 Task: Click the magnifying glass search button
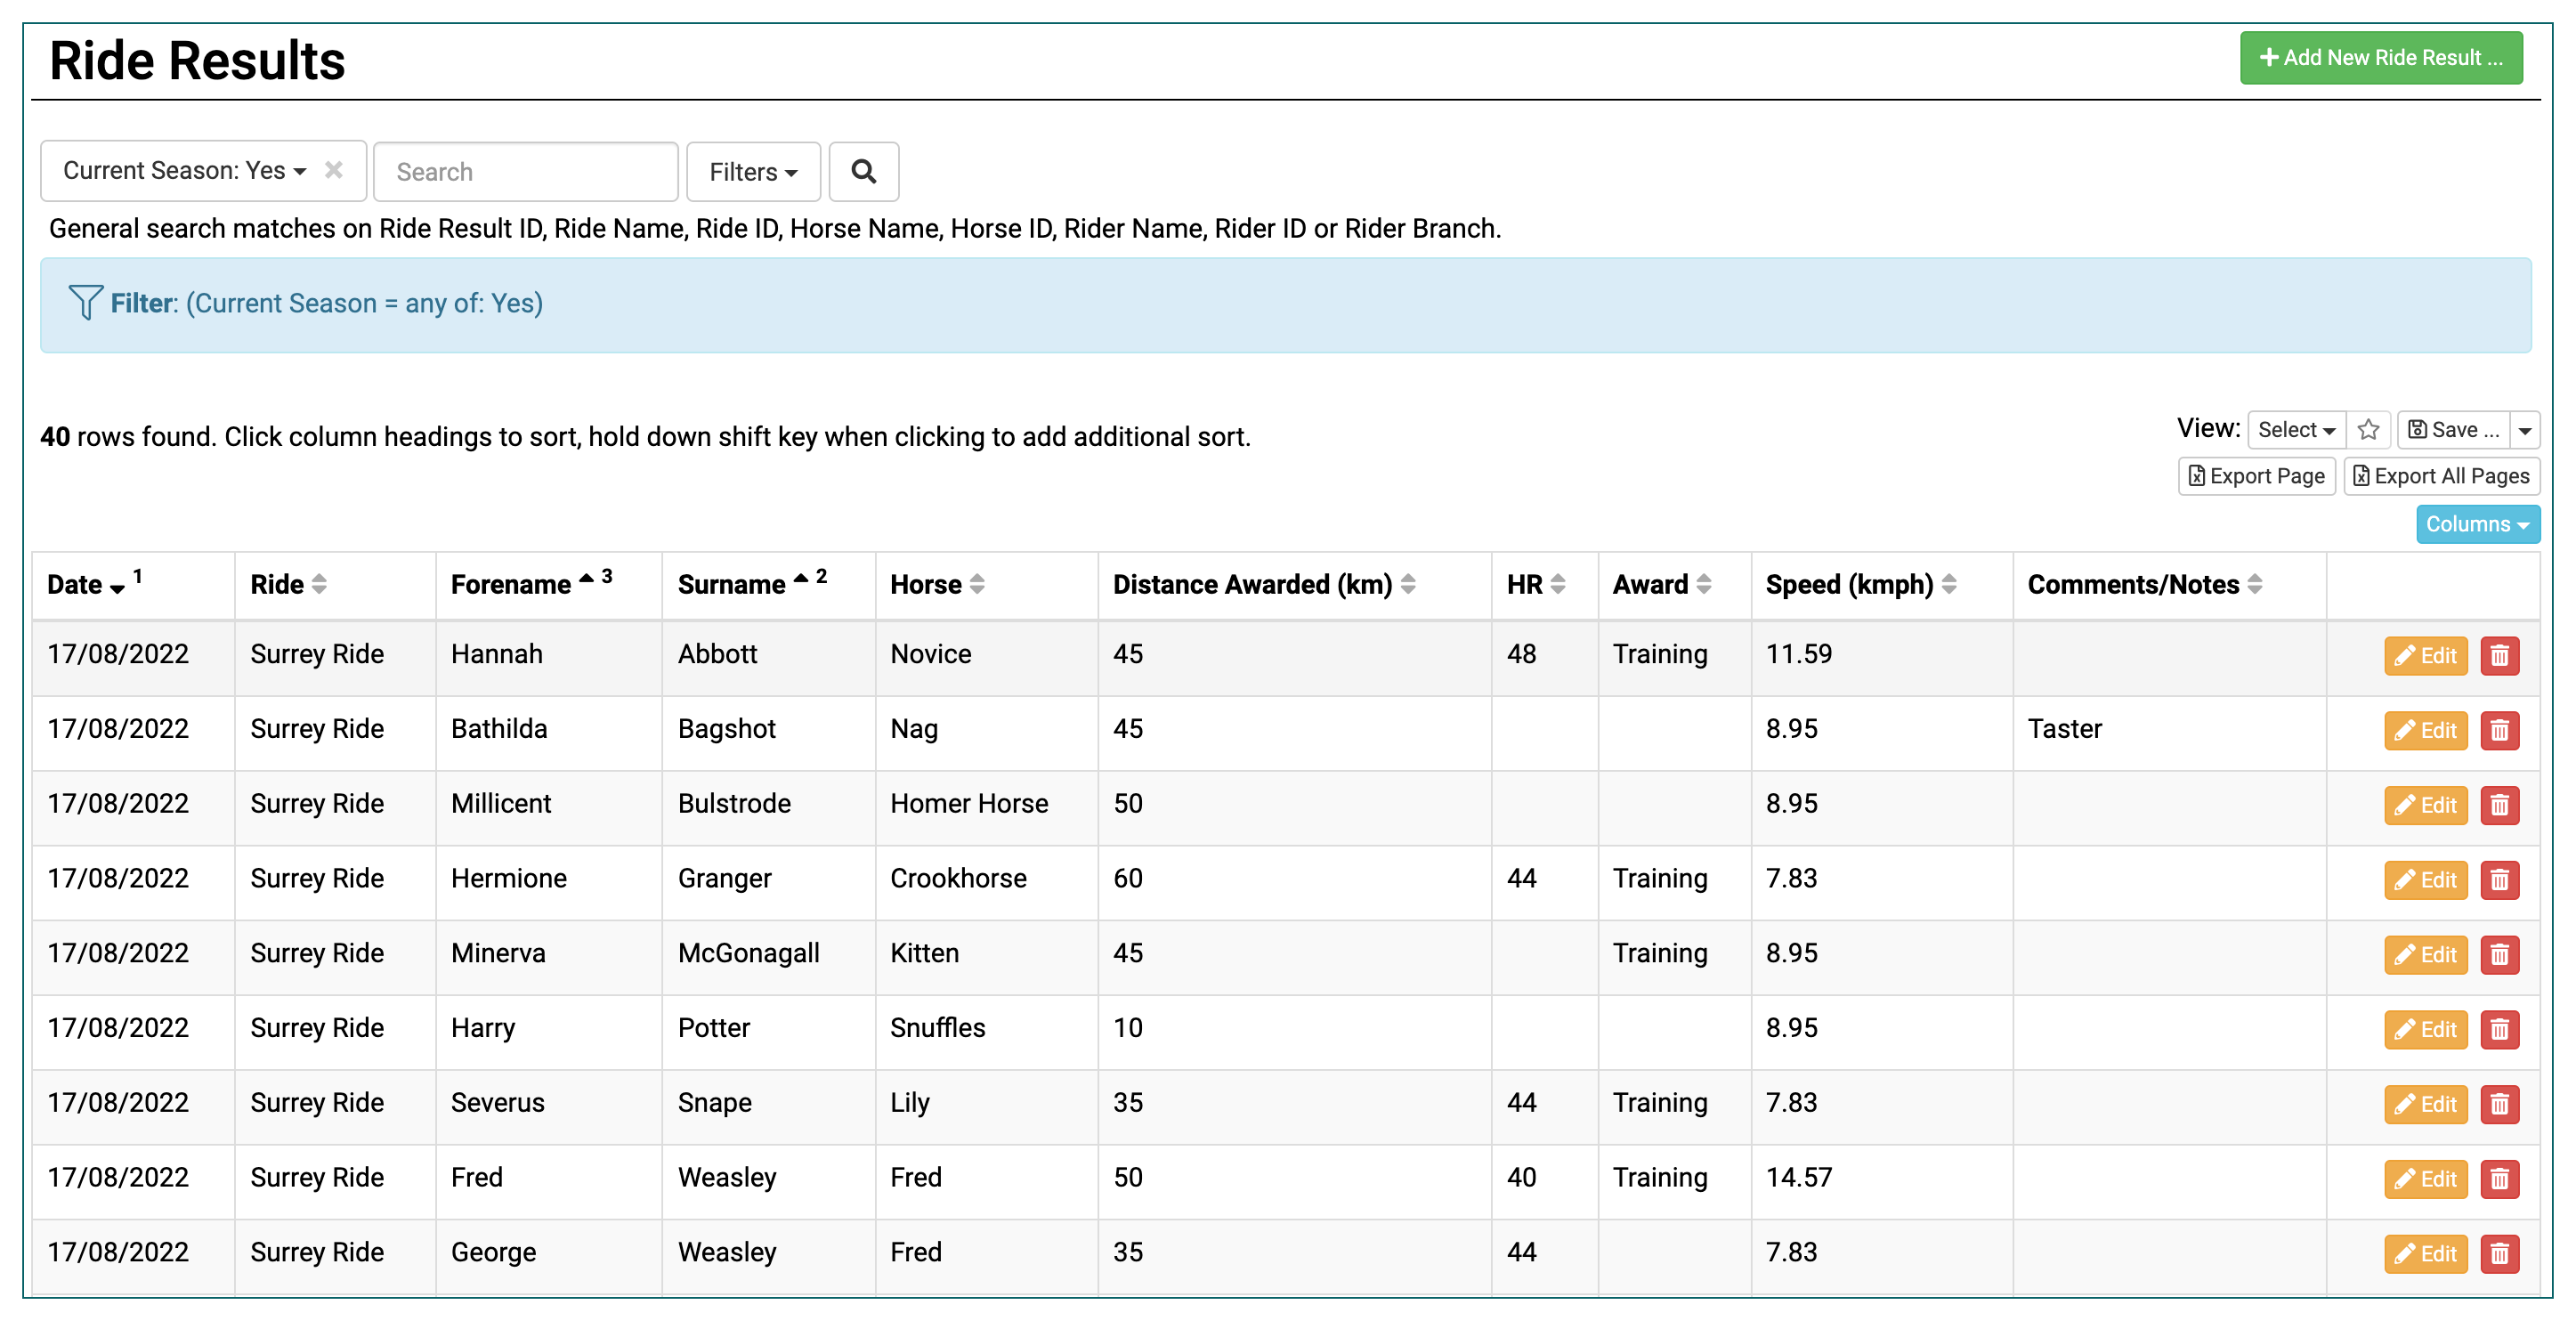(863, 172)
